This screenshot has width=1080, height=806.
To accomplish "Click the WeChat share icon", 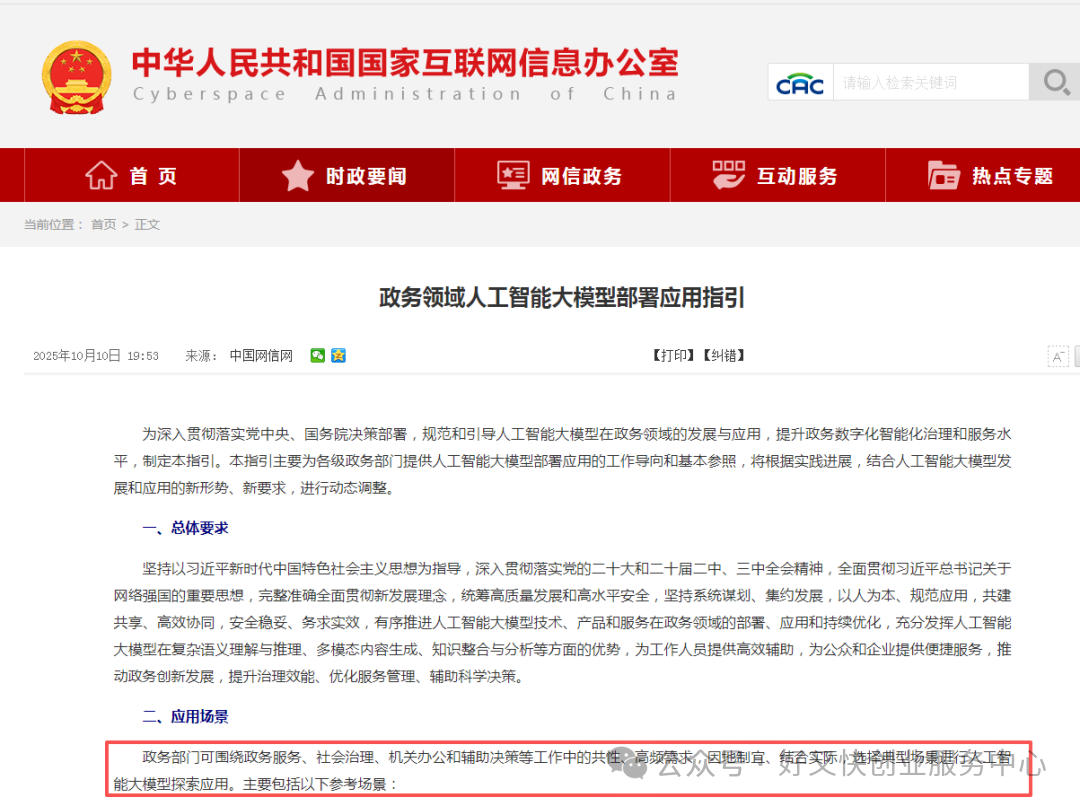I will pos(318,355).
